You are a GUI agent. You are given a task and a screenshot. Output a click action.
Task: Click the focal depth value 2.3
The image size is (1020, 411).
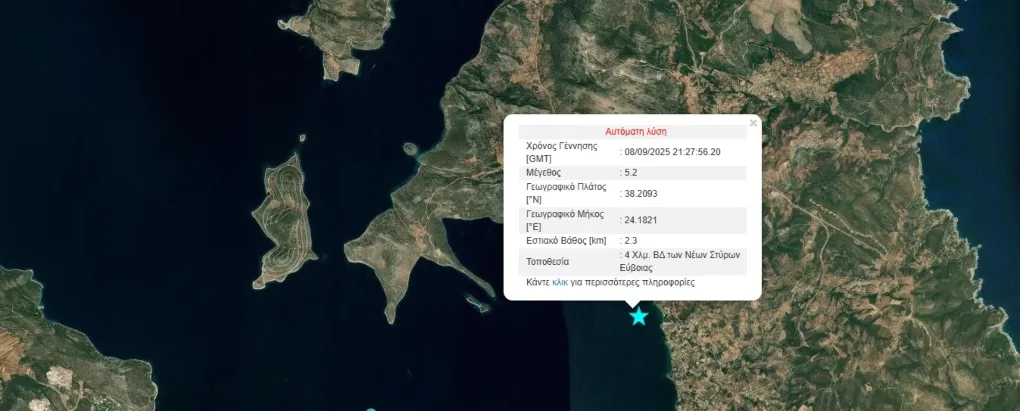631,241
